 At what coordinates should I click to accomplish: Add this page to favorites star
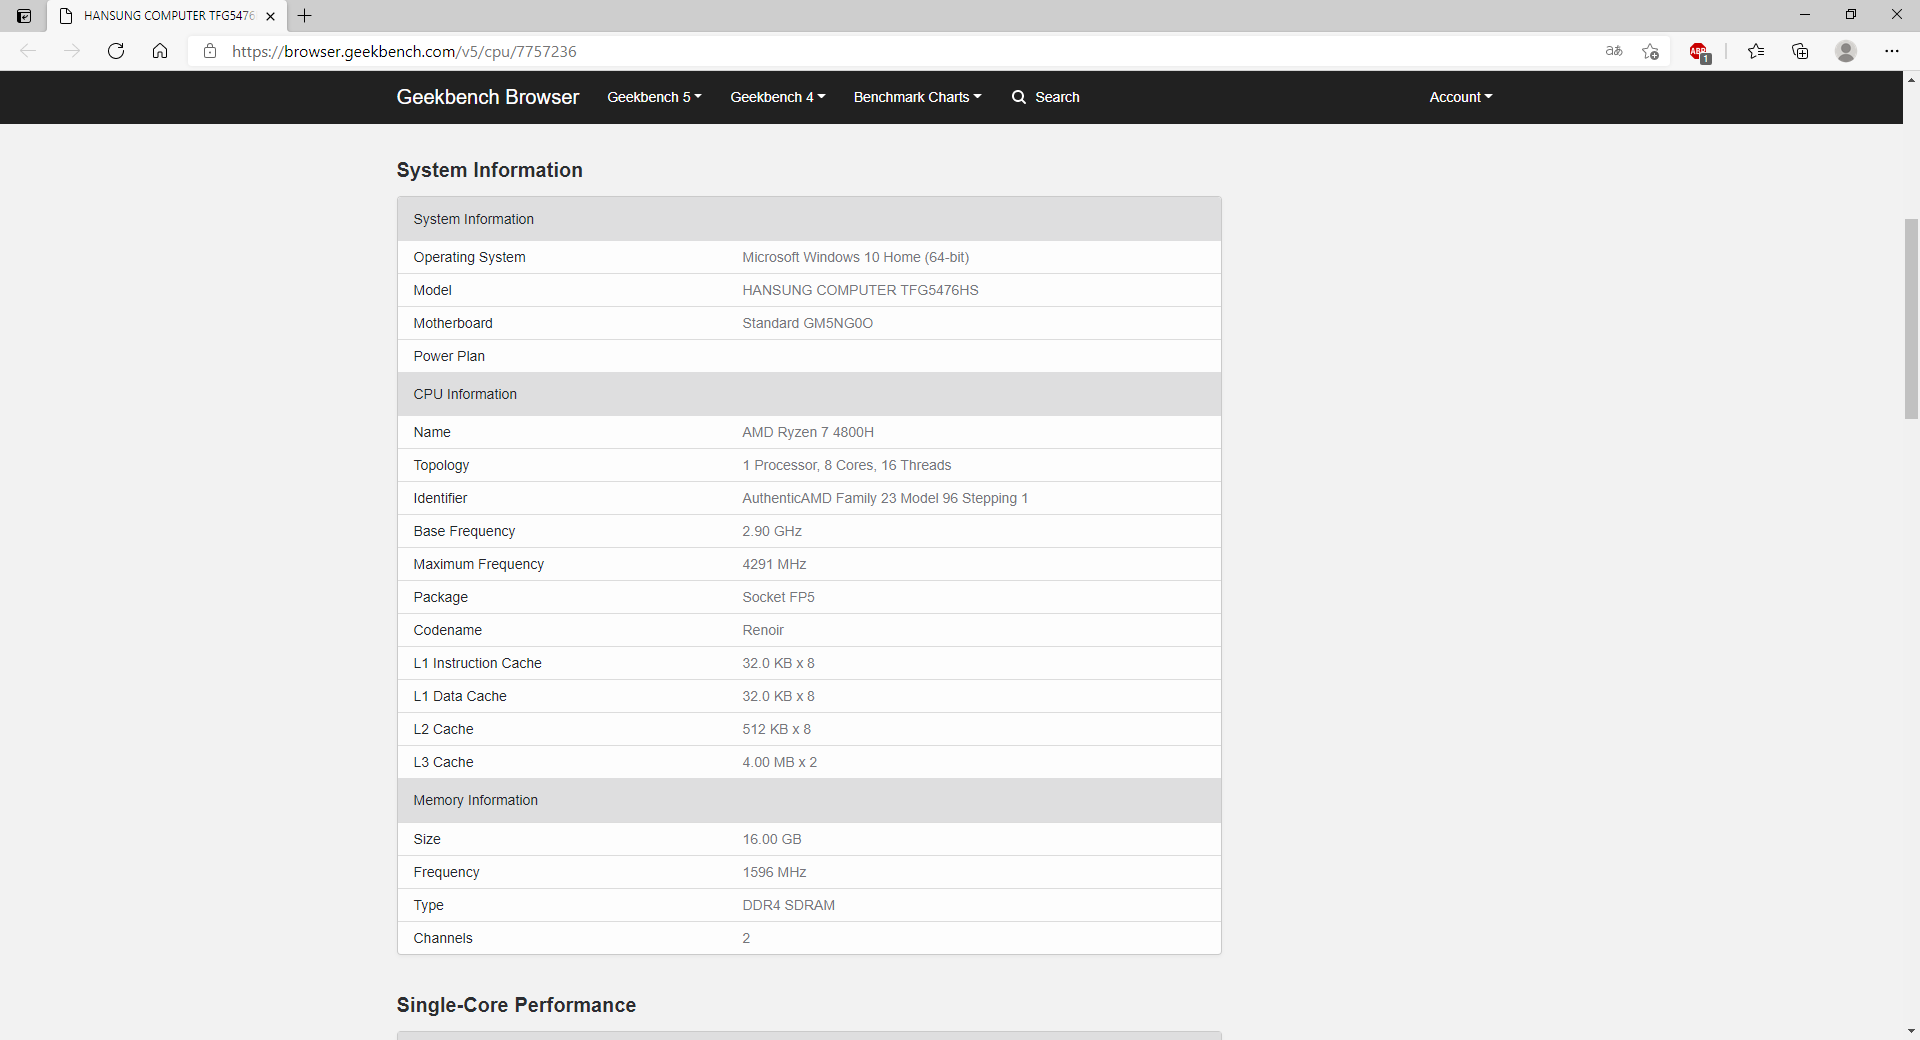pyautogui.click(x=1650, y=51)
